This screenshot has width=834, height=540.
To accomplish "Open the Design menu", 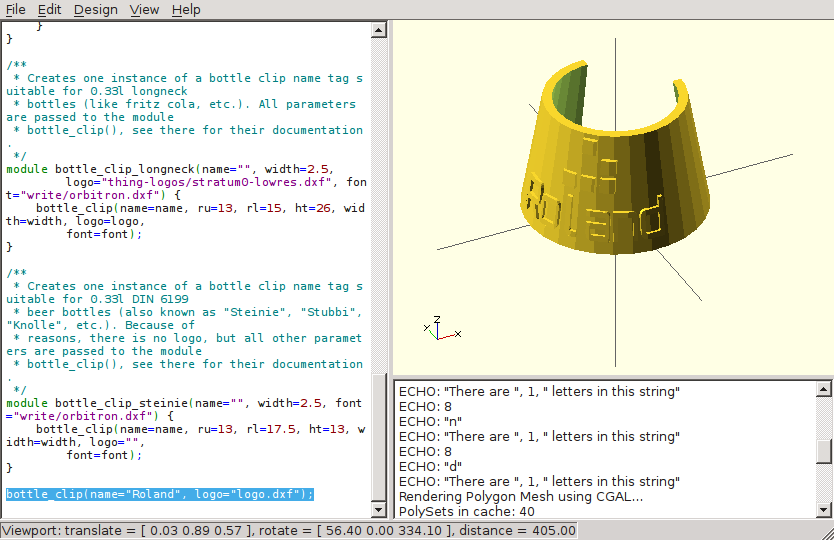I will click(96, 10).
